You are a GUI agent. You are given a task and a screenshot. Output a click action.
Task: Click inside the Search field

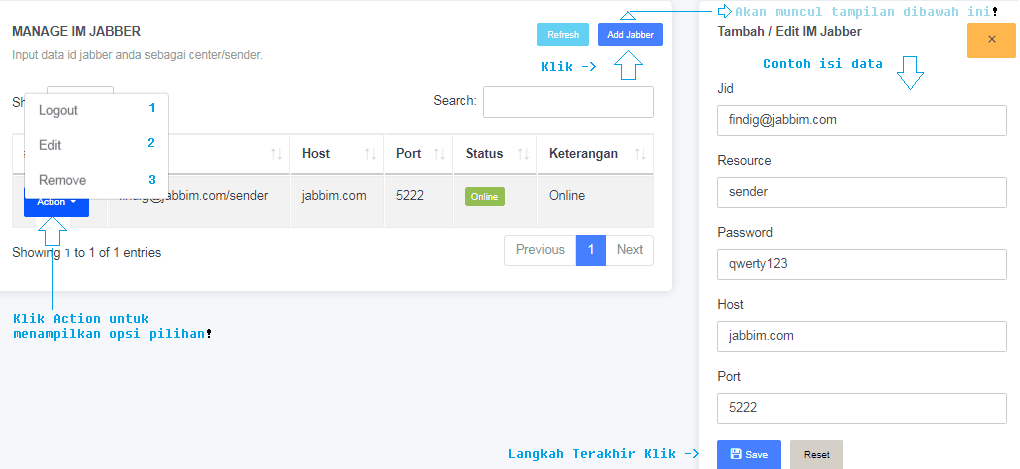[x=568, y=102]
